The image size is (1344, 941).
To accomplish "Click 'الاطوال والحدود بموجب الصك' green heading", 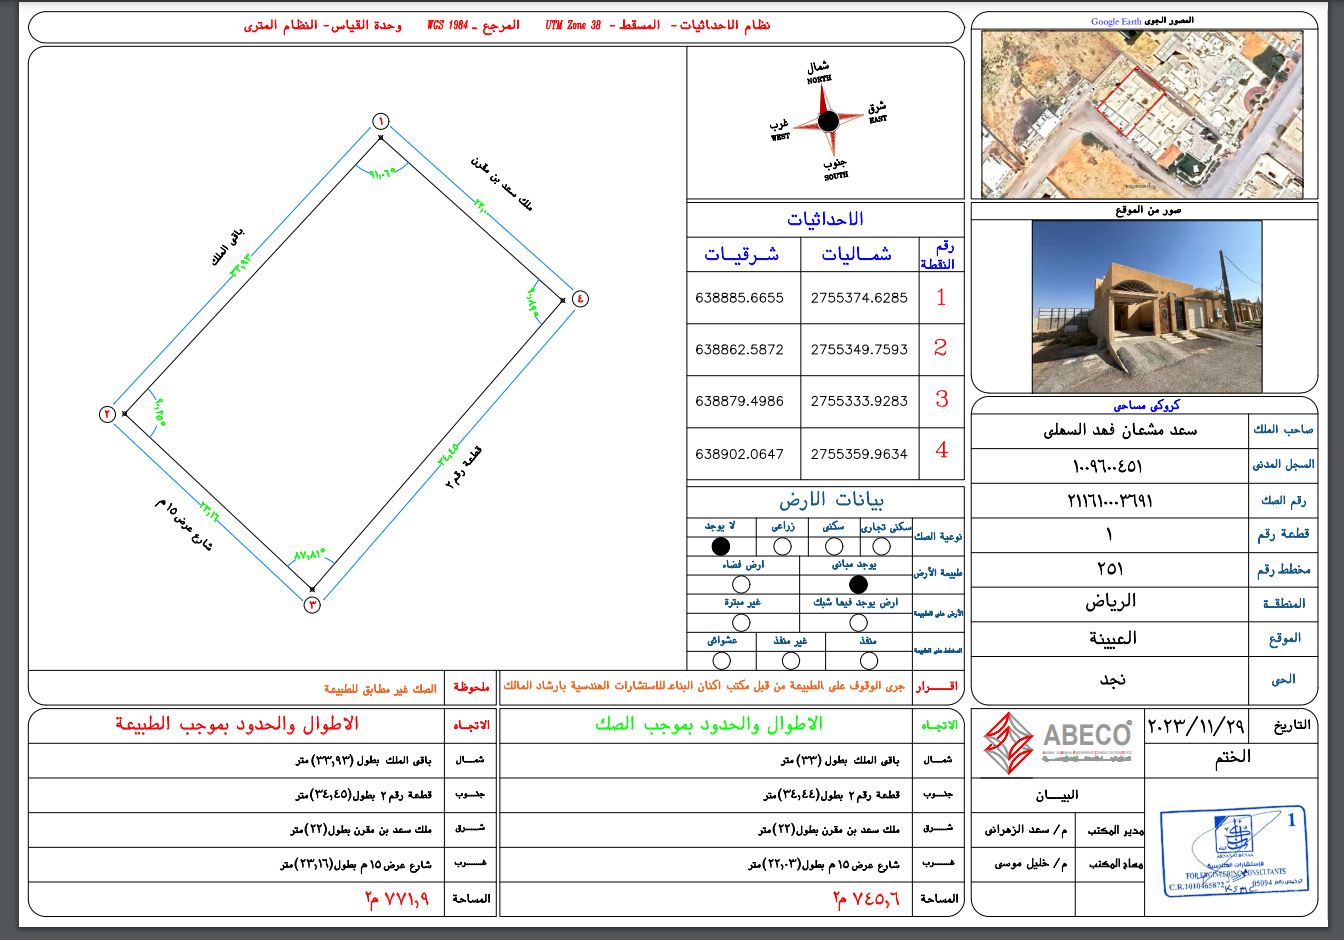I will [x=708, y=724].
